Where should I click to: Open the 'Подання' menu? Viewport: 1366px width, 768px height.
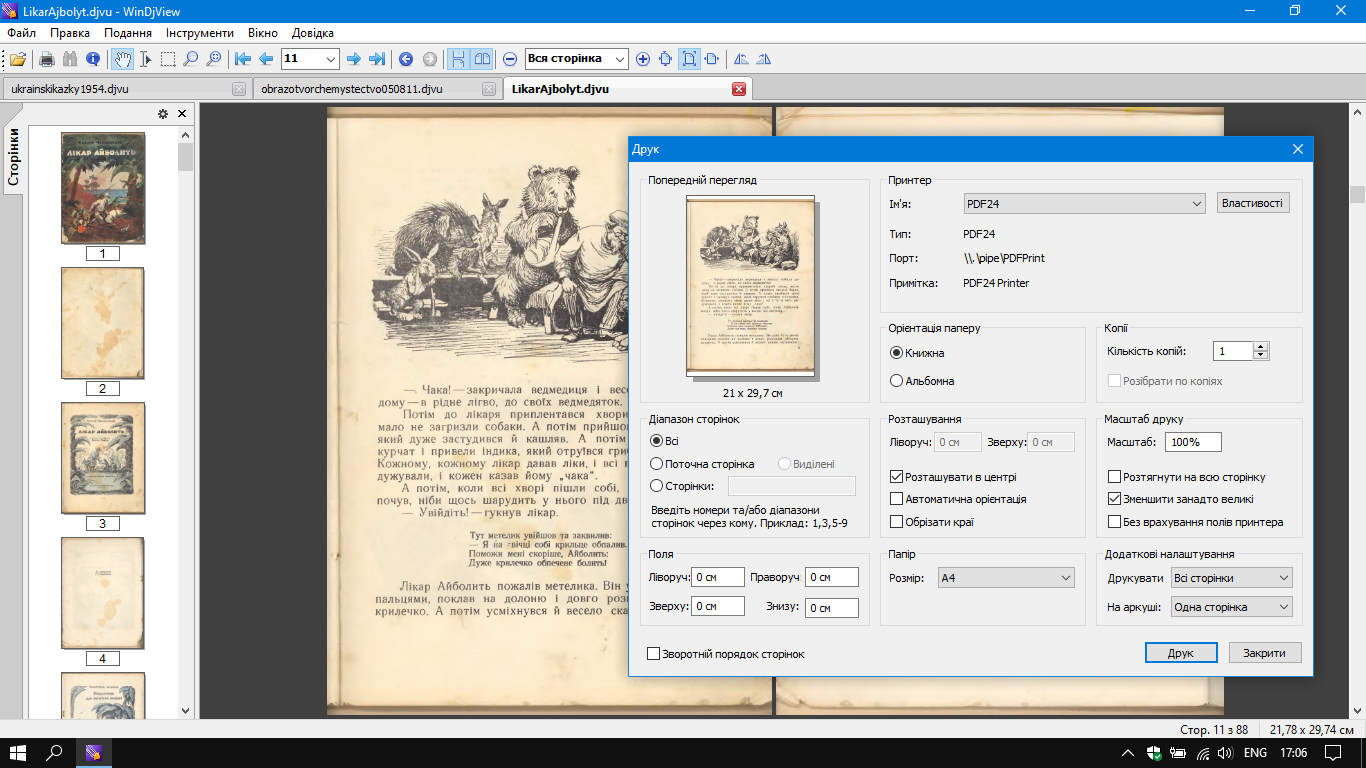coord(128,33)
